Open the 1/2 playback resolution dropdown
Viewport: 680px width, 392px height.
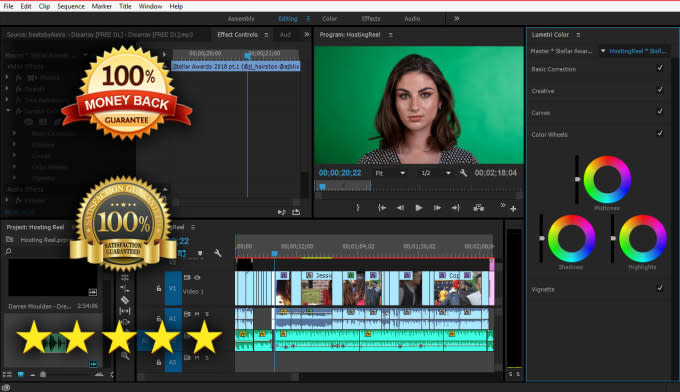click(448, 173)
